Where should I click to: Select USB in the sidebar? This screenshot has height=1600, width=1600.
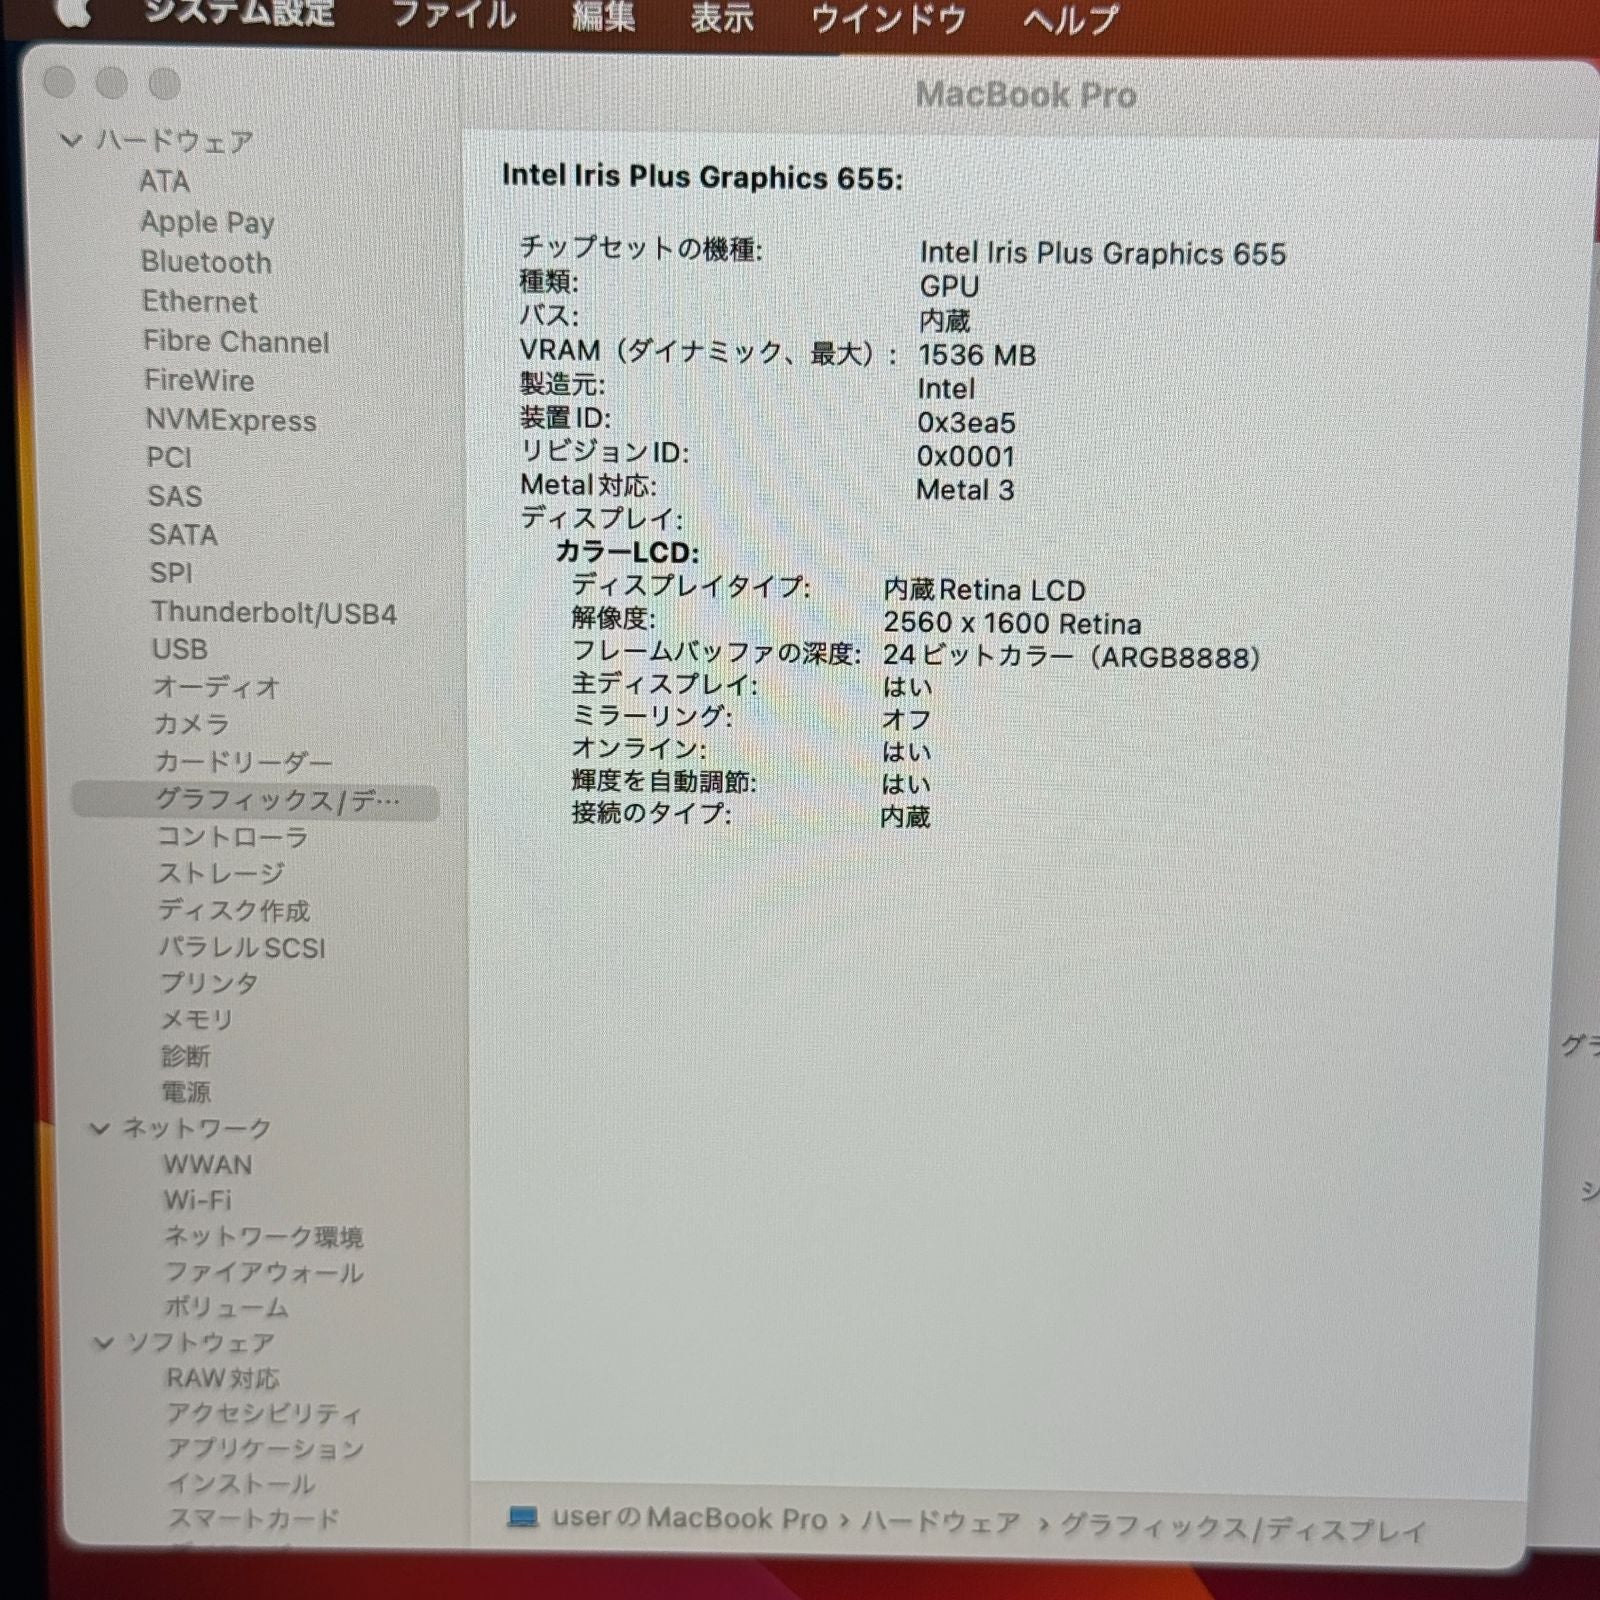[180, 649]
